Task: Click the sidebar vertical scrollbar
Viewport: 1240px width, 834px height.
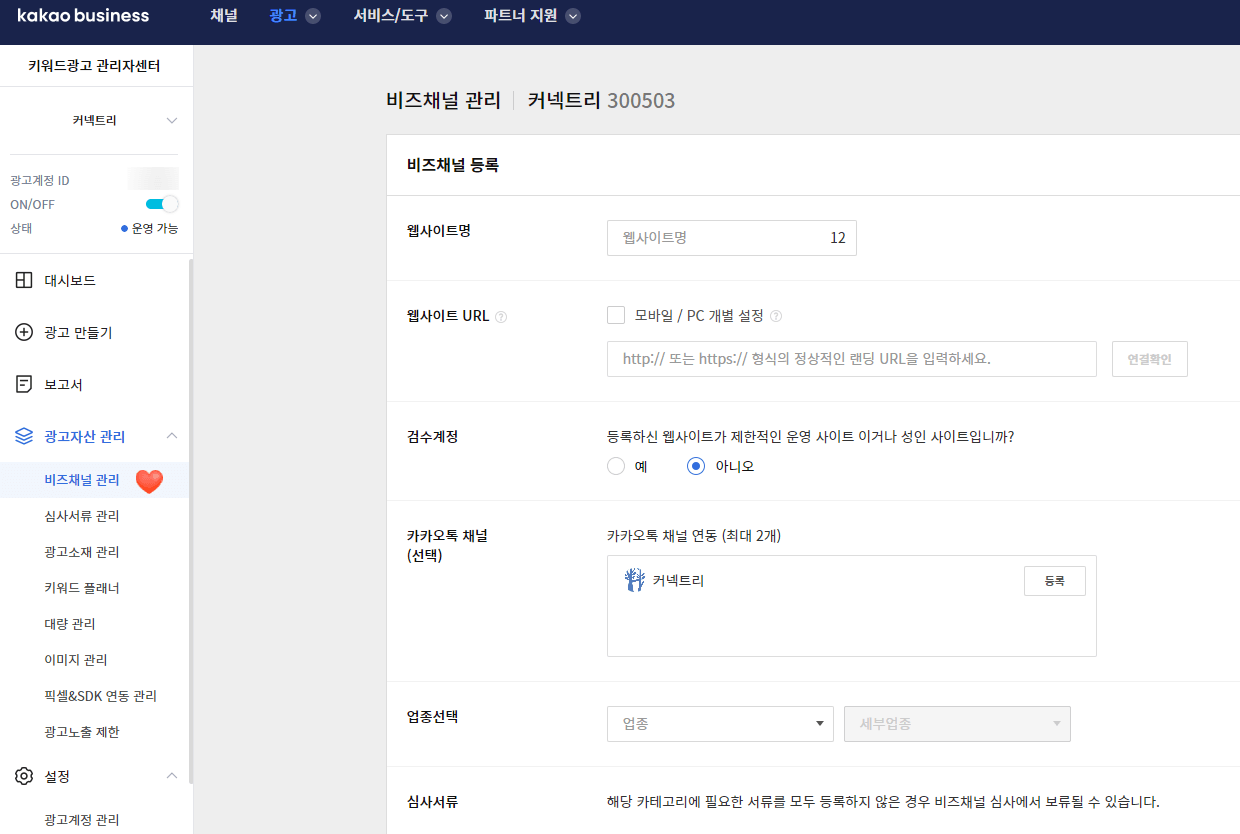Action: pyautogui.click(x=191, y=520)
